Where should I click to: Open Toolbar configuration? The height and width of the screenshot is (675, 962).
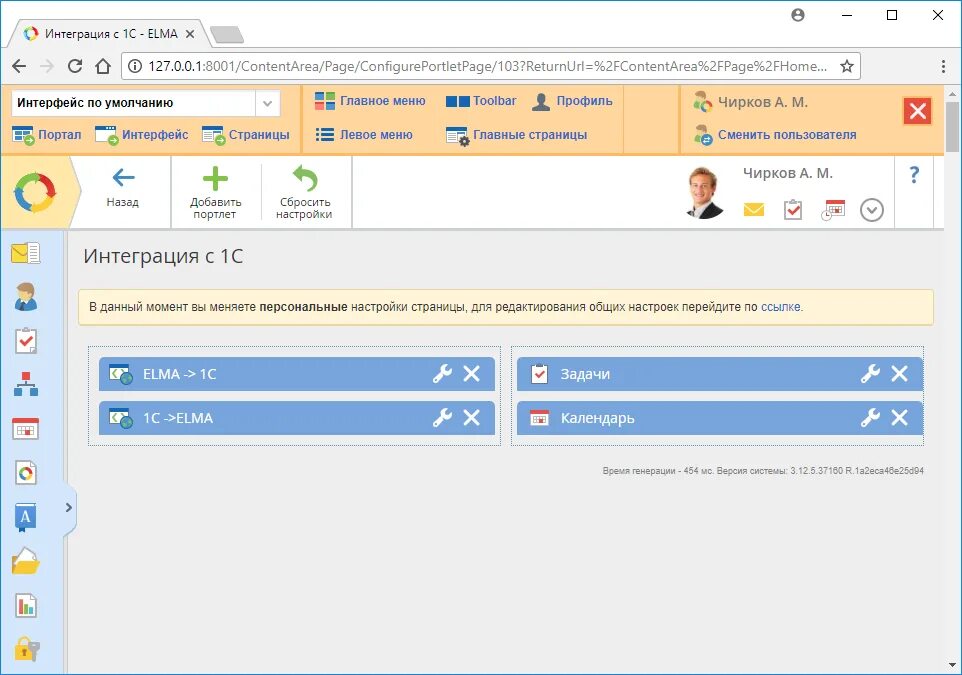point(481,101)
